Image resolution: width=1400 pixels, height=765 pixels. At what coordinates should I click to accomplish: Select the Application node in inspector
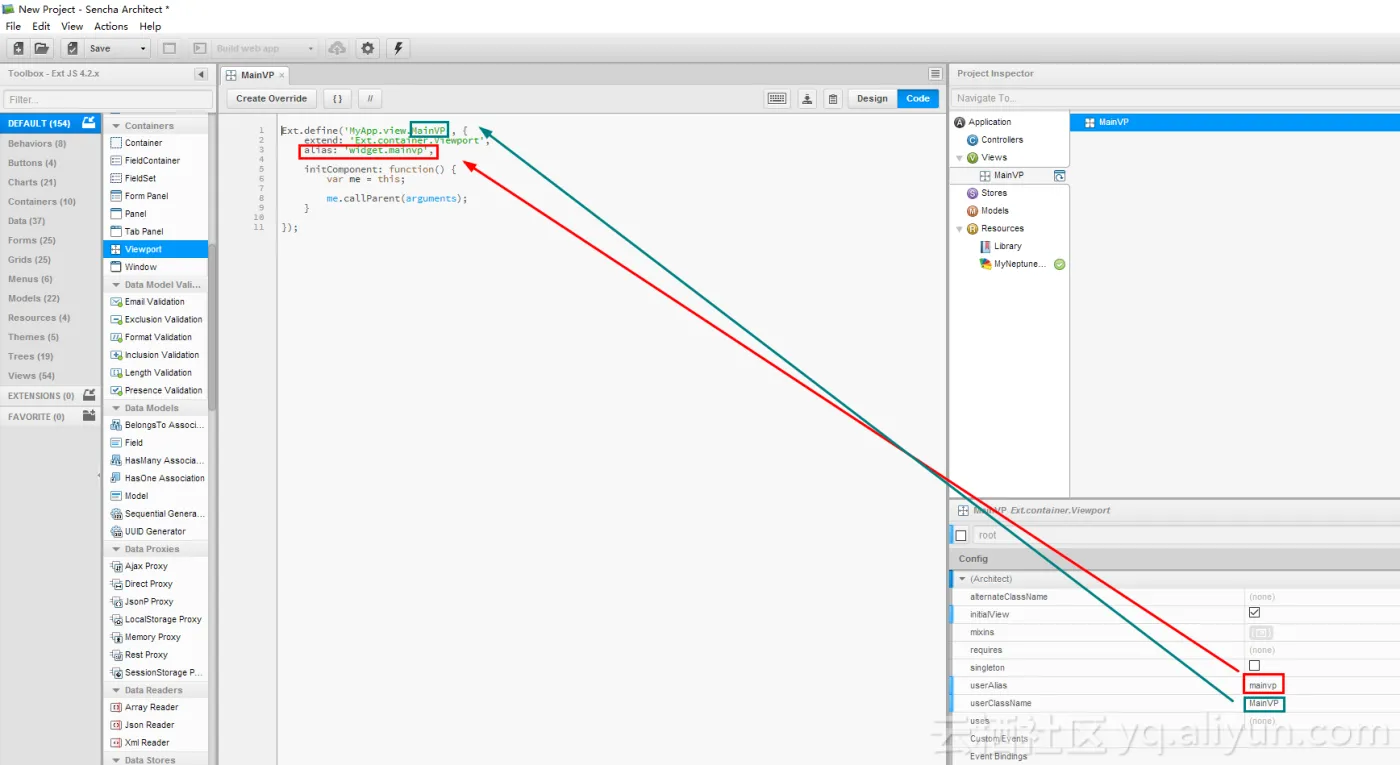pyautogui.click(x=989, y=122)
